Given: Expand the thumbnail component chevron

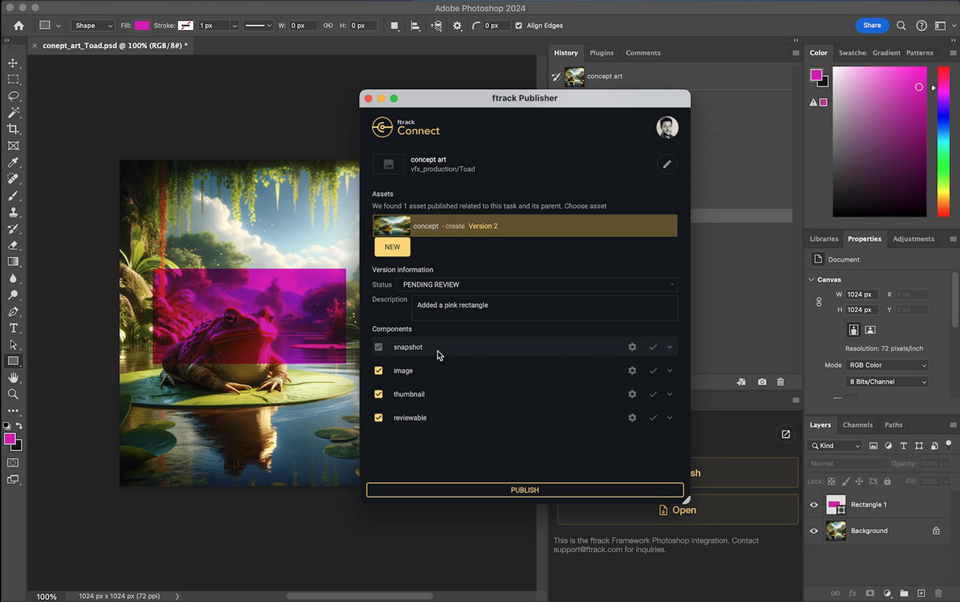Looking at the screenshot, I should [668, 394].
